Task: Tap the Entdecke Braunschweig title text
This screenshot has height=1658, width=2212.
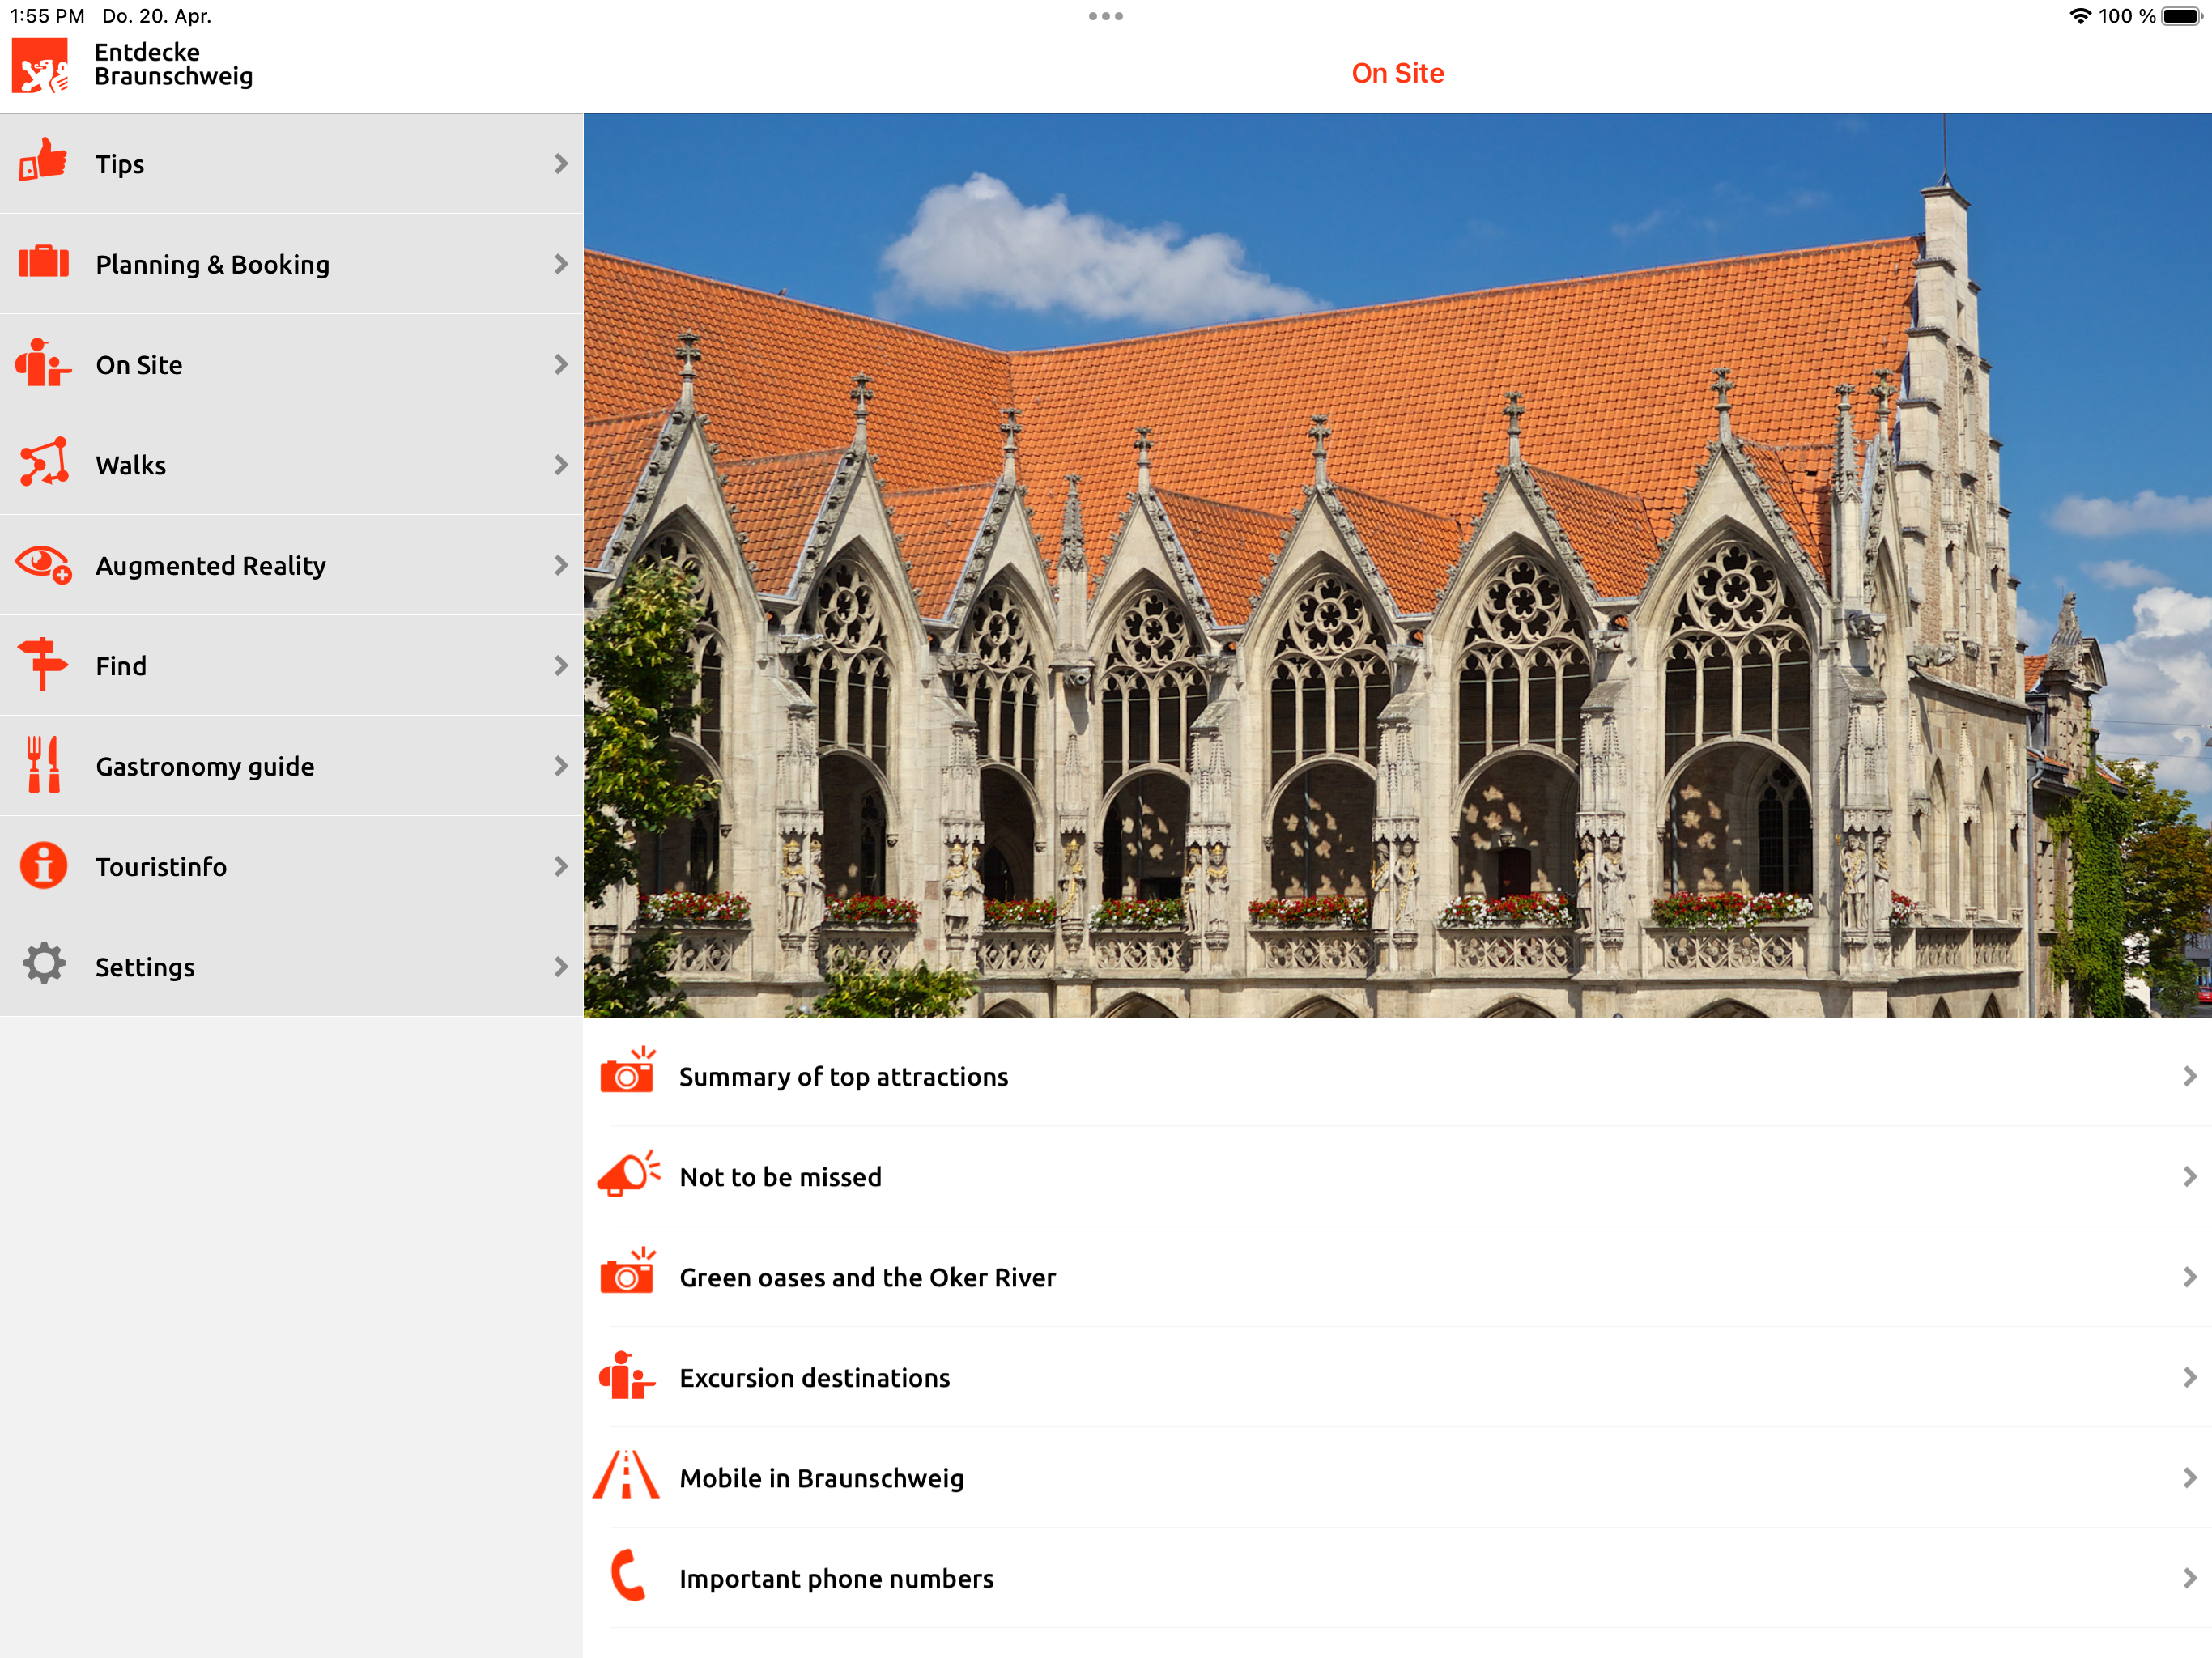Action: 173,64
